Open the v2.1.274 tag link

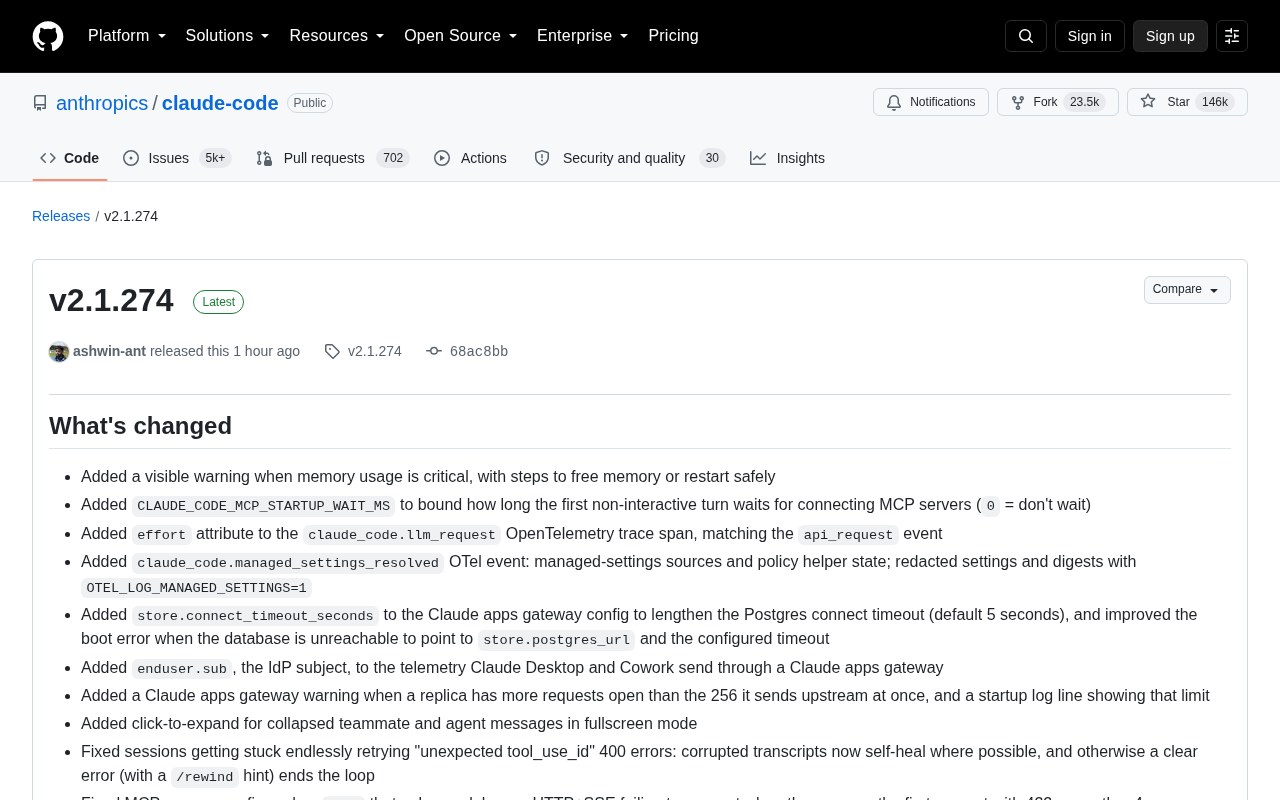click(374, 351)
